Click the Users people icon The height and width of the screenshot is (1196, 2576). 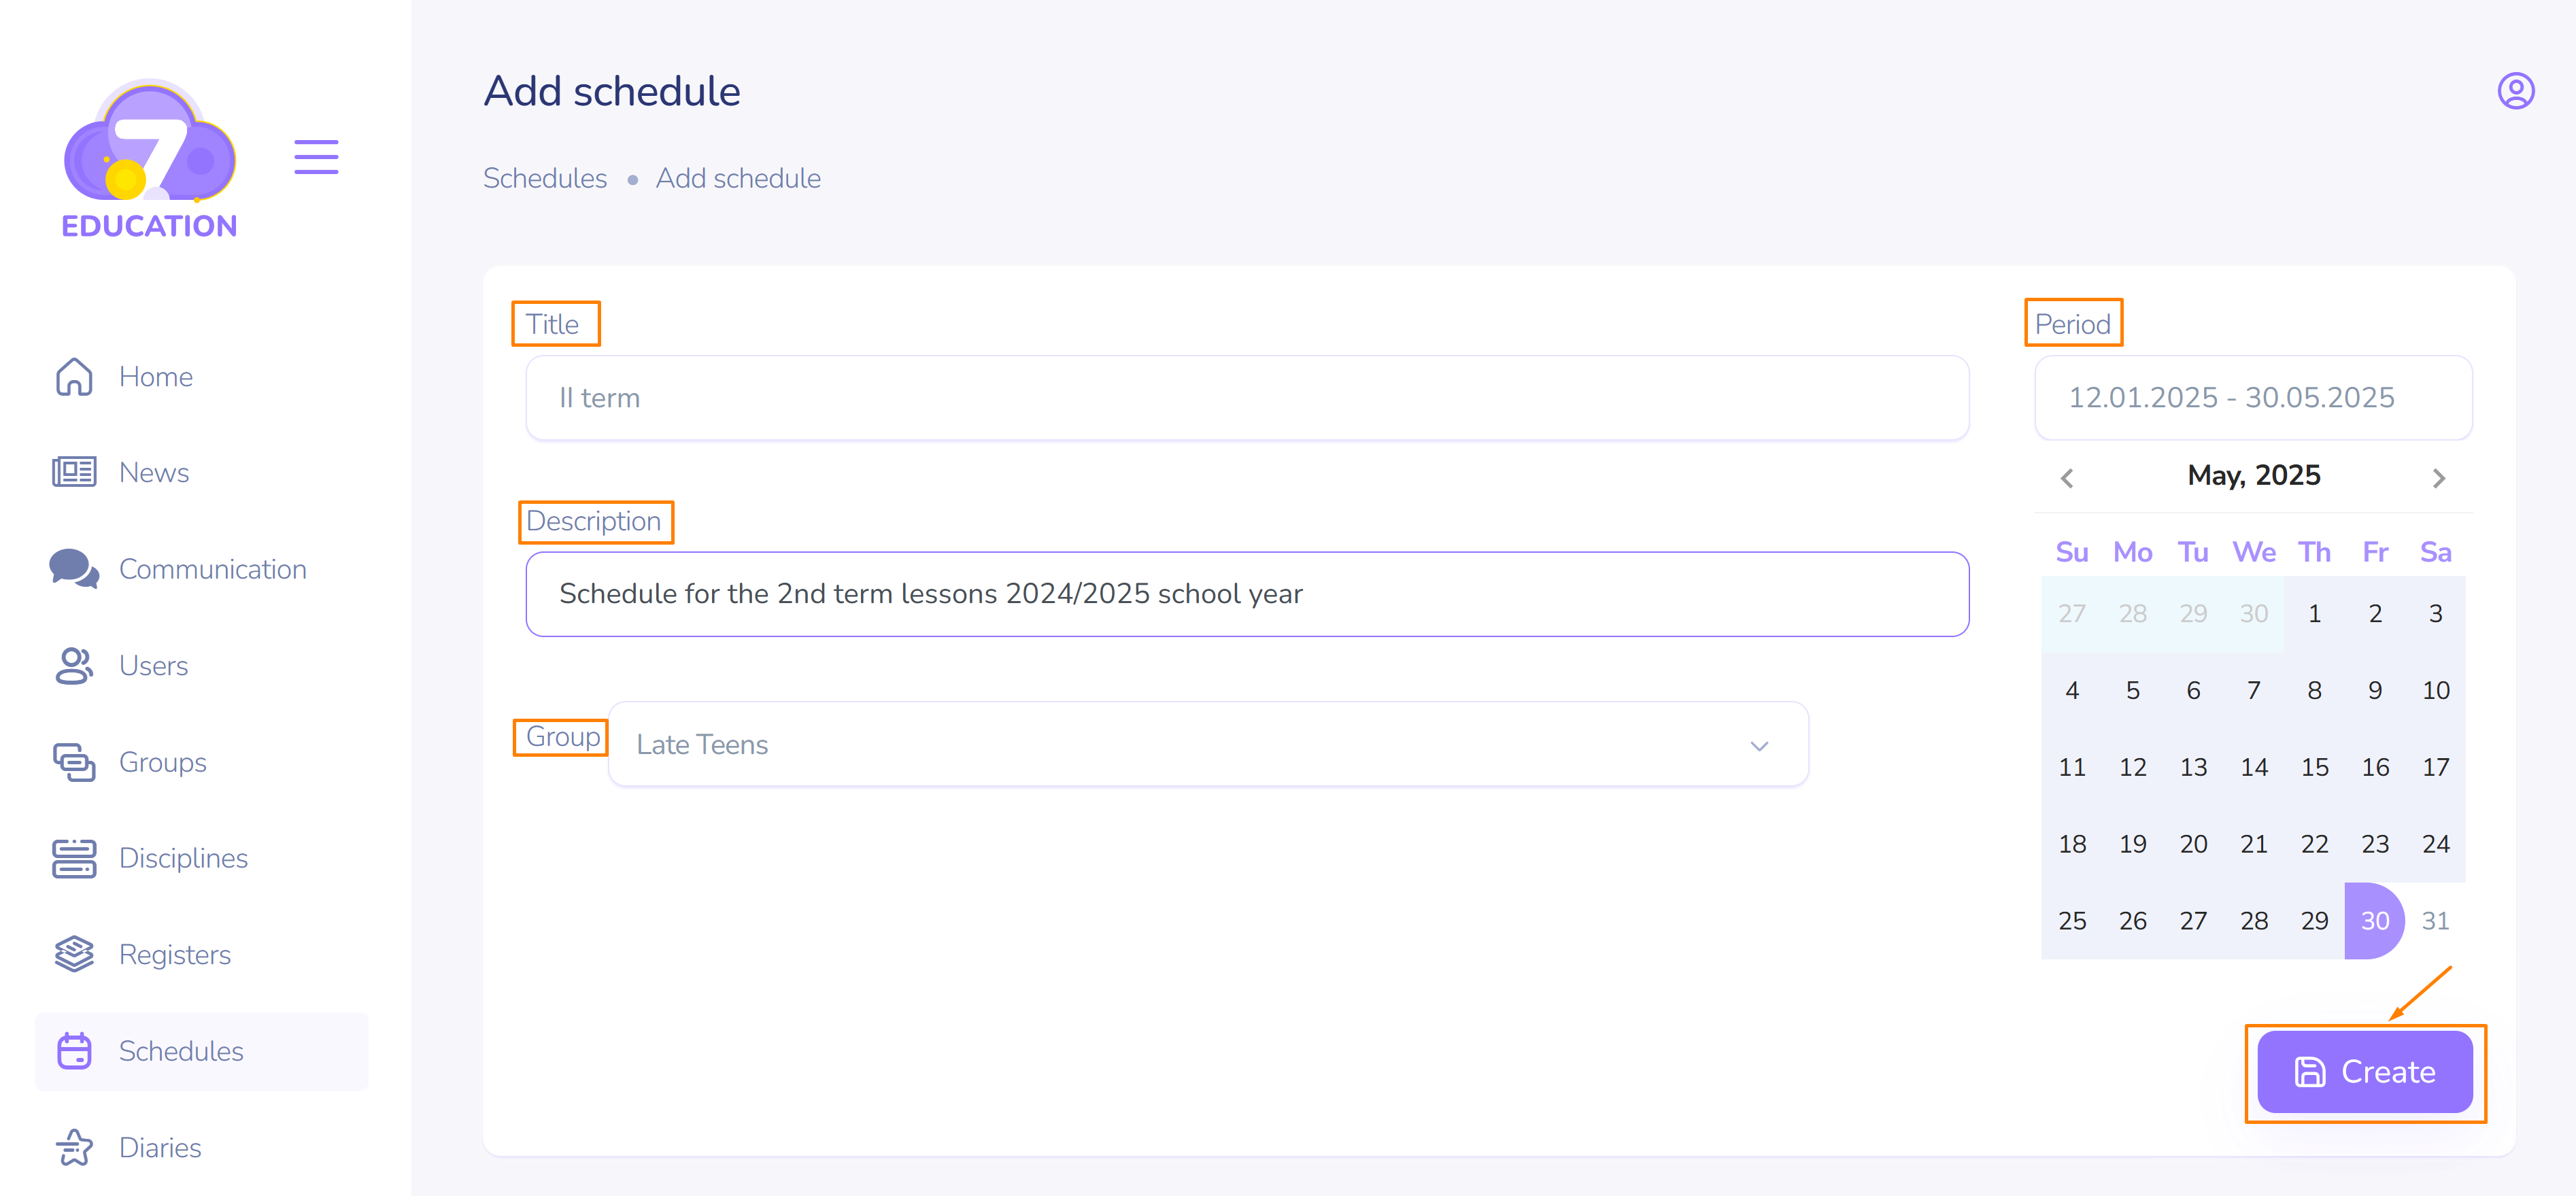coord(74,665)
